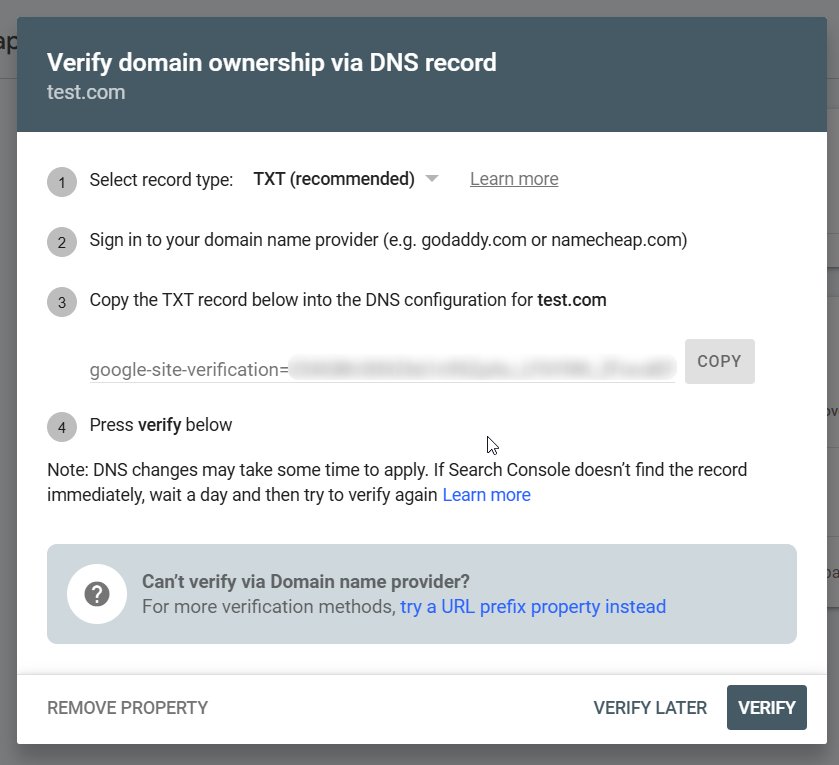Click the question mark help icon
The height and width of the screenshot is (765, 839).
pos(96,594)
